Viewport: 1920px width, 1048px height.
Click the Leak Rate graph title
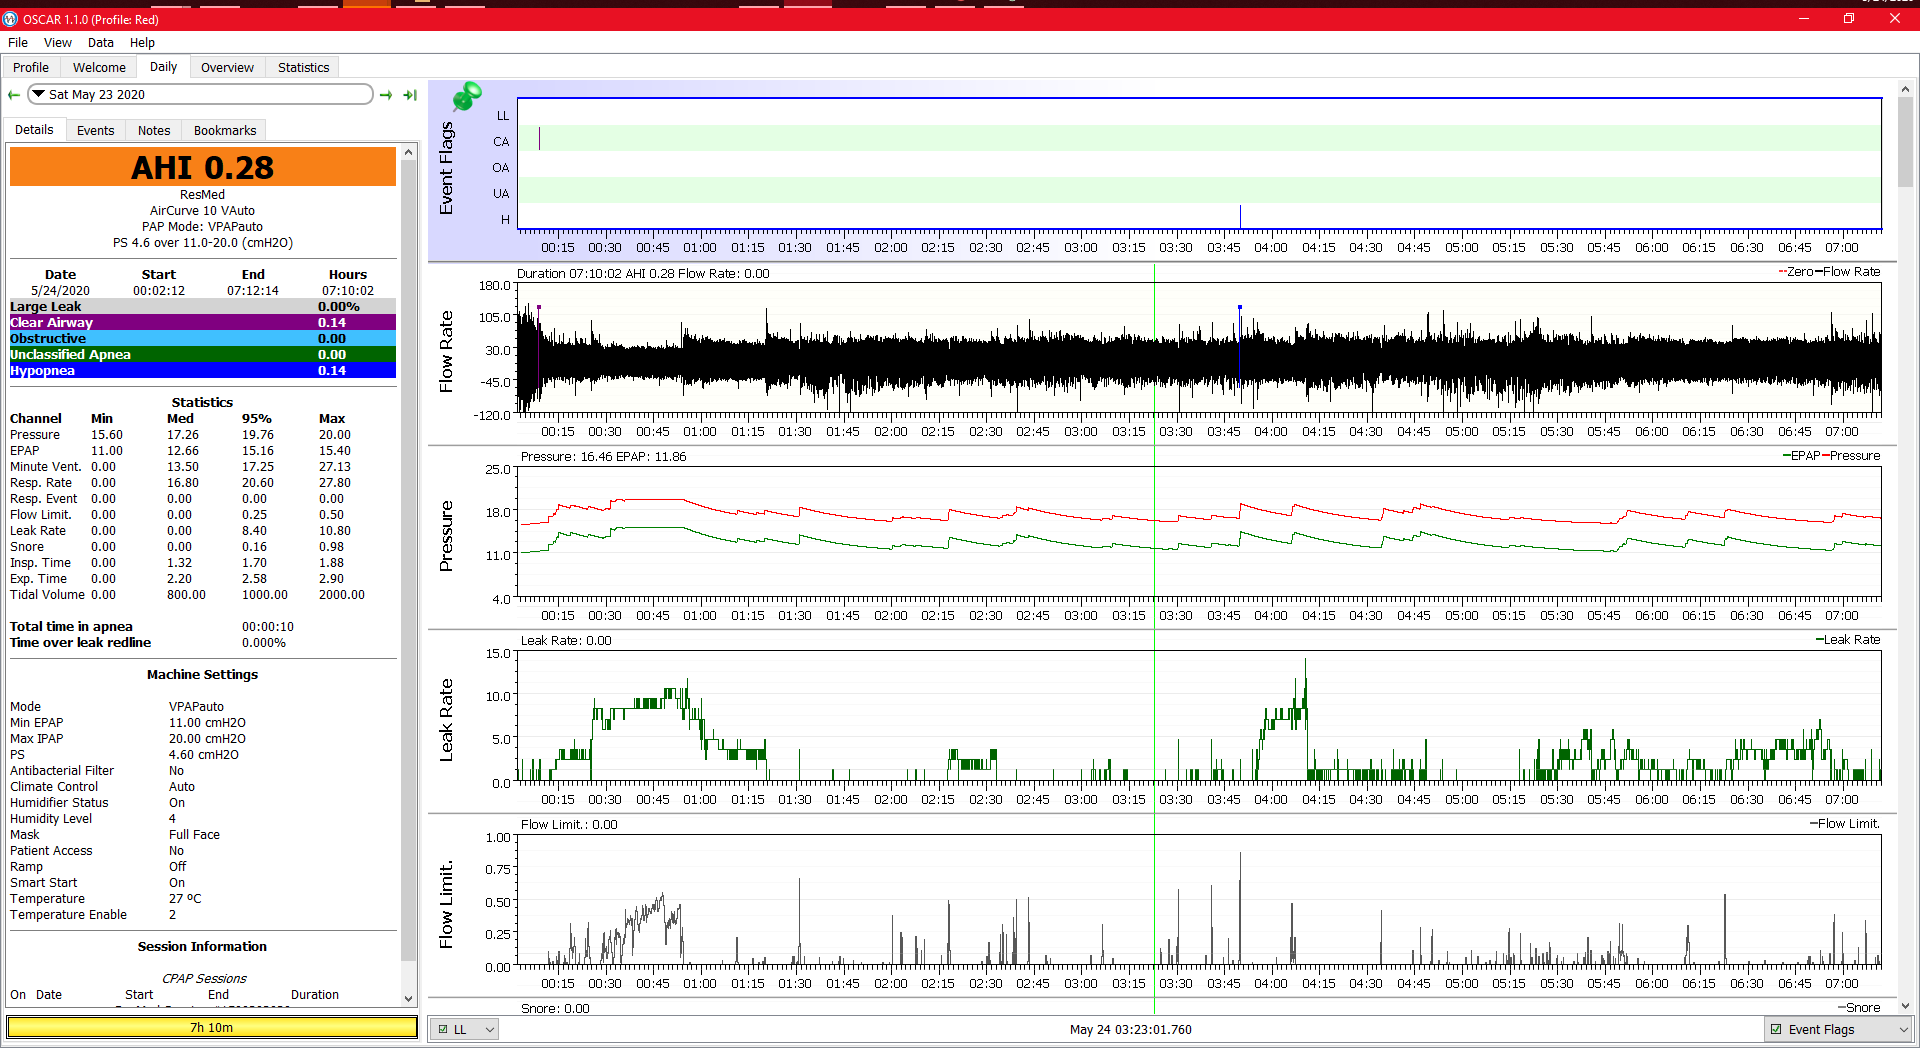pyautogui.click(x=446, y=720)
